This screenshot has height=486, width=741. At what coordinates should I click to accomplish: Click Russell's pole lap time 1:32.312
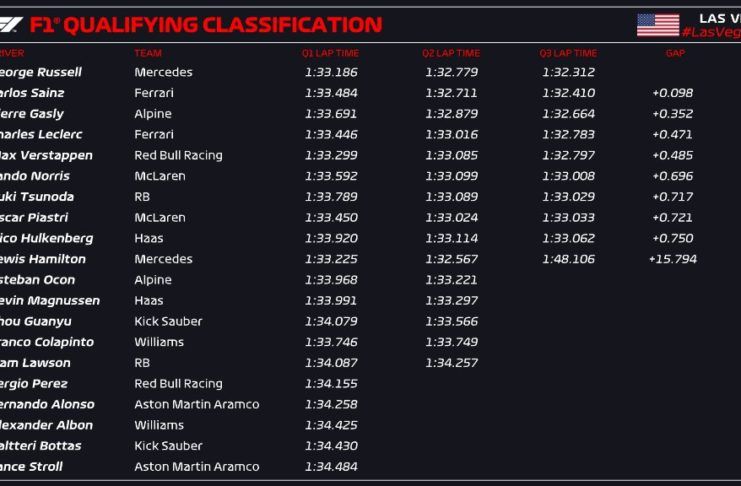pyautogui.click(x=568, y=72)
